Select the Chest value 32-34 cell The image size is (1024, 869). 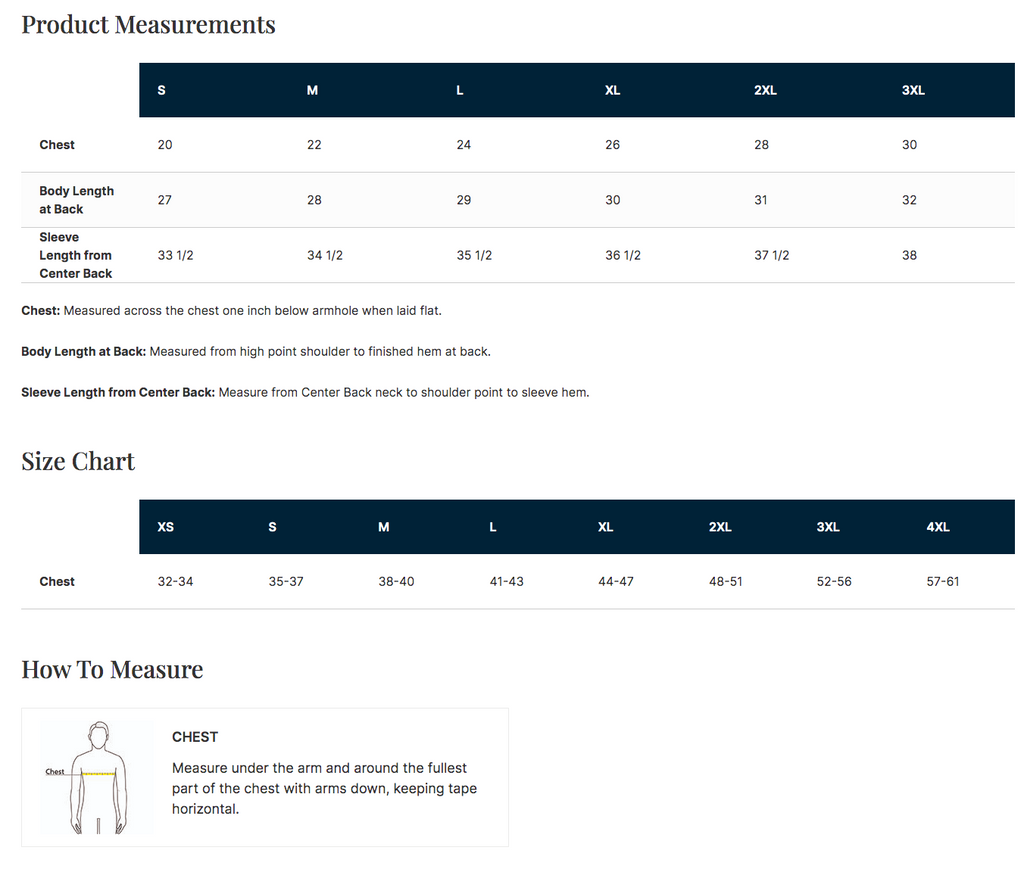click(175, 581)
